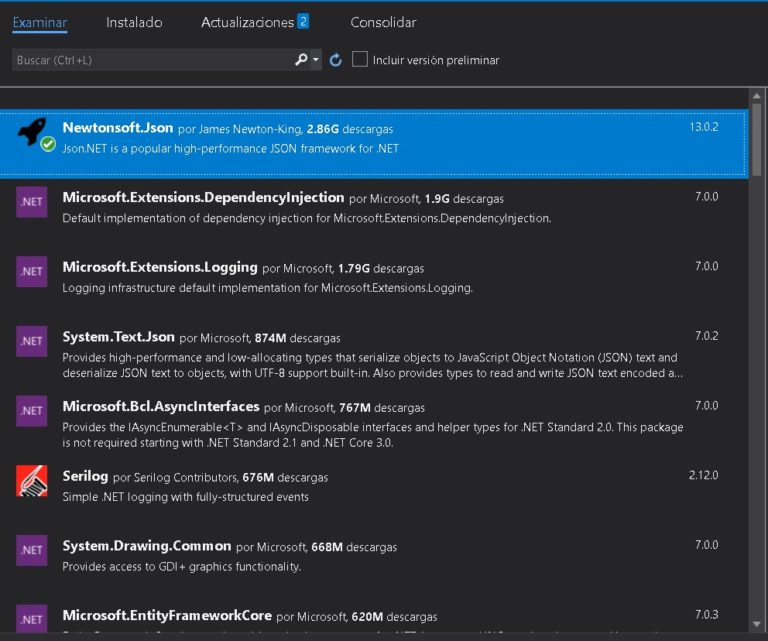Open the Actualizaciones tab
This screenshot has height=641, width=768.
click(x=247, y=23)
